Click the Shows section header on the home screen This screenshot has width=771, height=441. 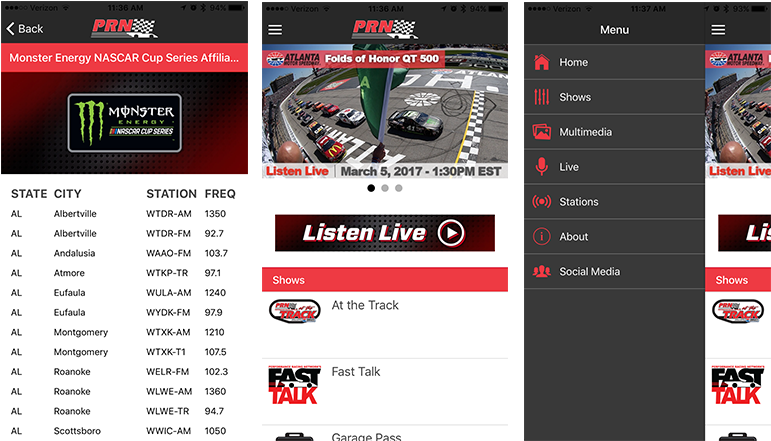pos(385,280)
